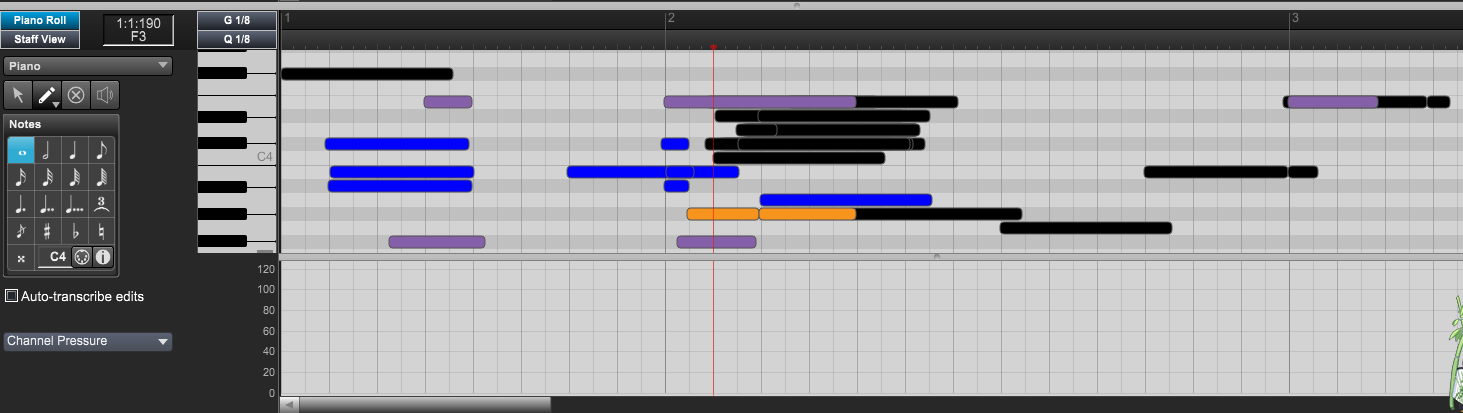Viewport: 1463px width, 413px height.
Task: Switch to the Staff View tab
Action: click(x=40, y=39)
